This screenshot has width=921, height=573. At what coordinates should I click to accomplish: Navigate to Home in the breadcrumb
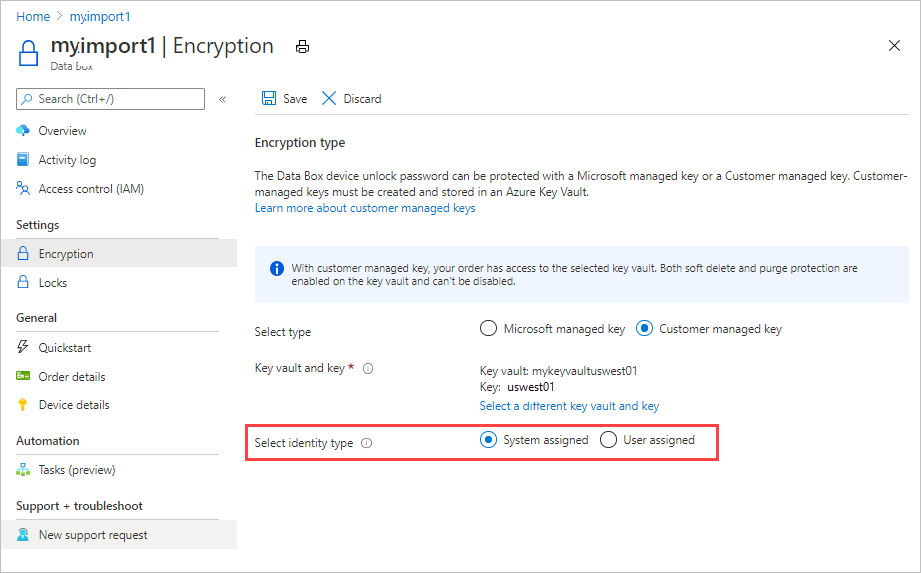pos(33,17)
